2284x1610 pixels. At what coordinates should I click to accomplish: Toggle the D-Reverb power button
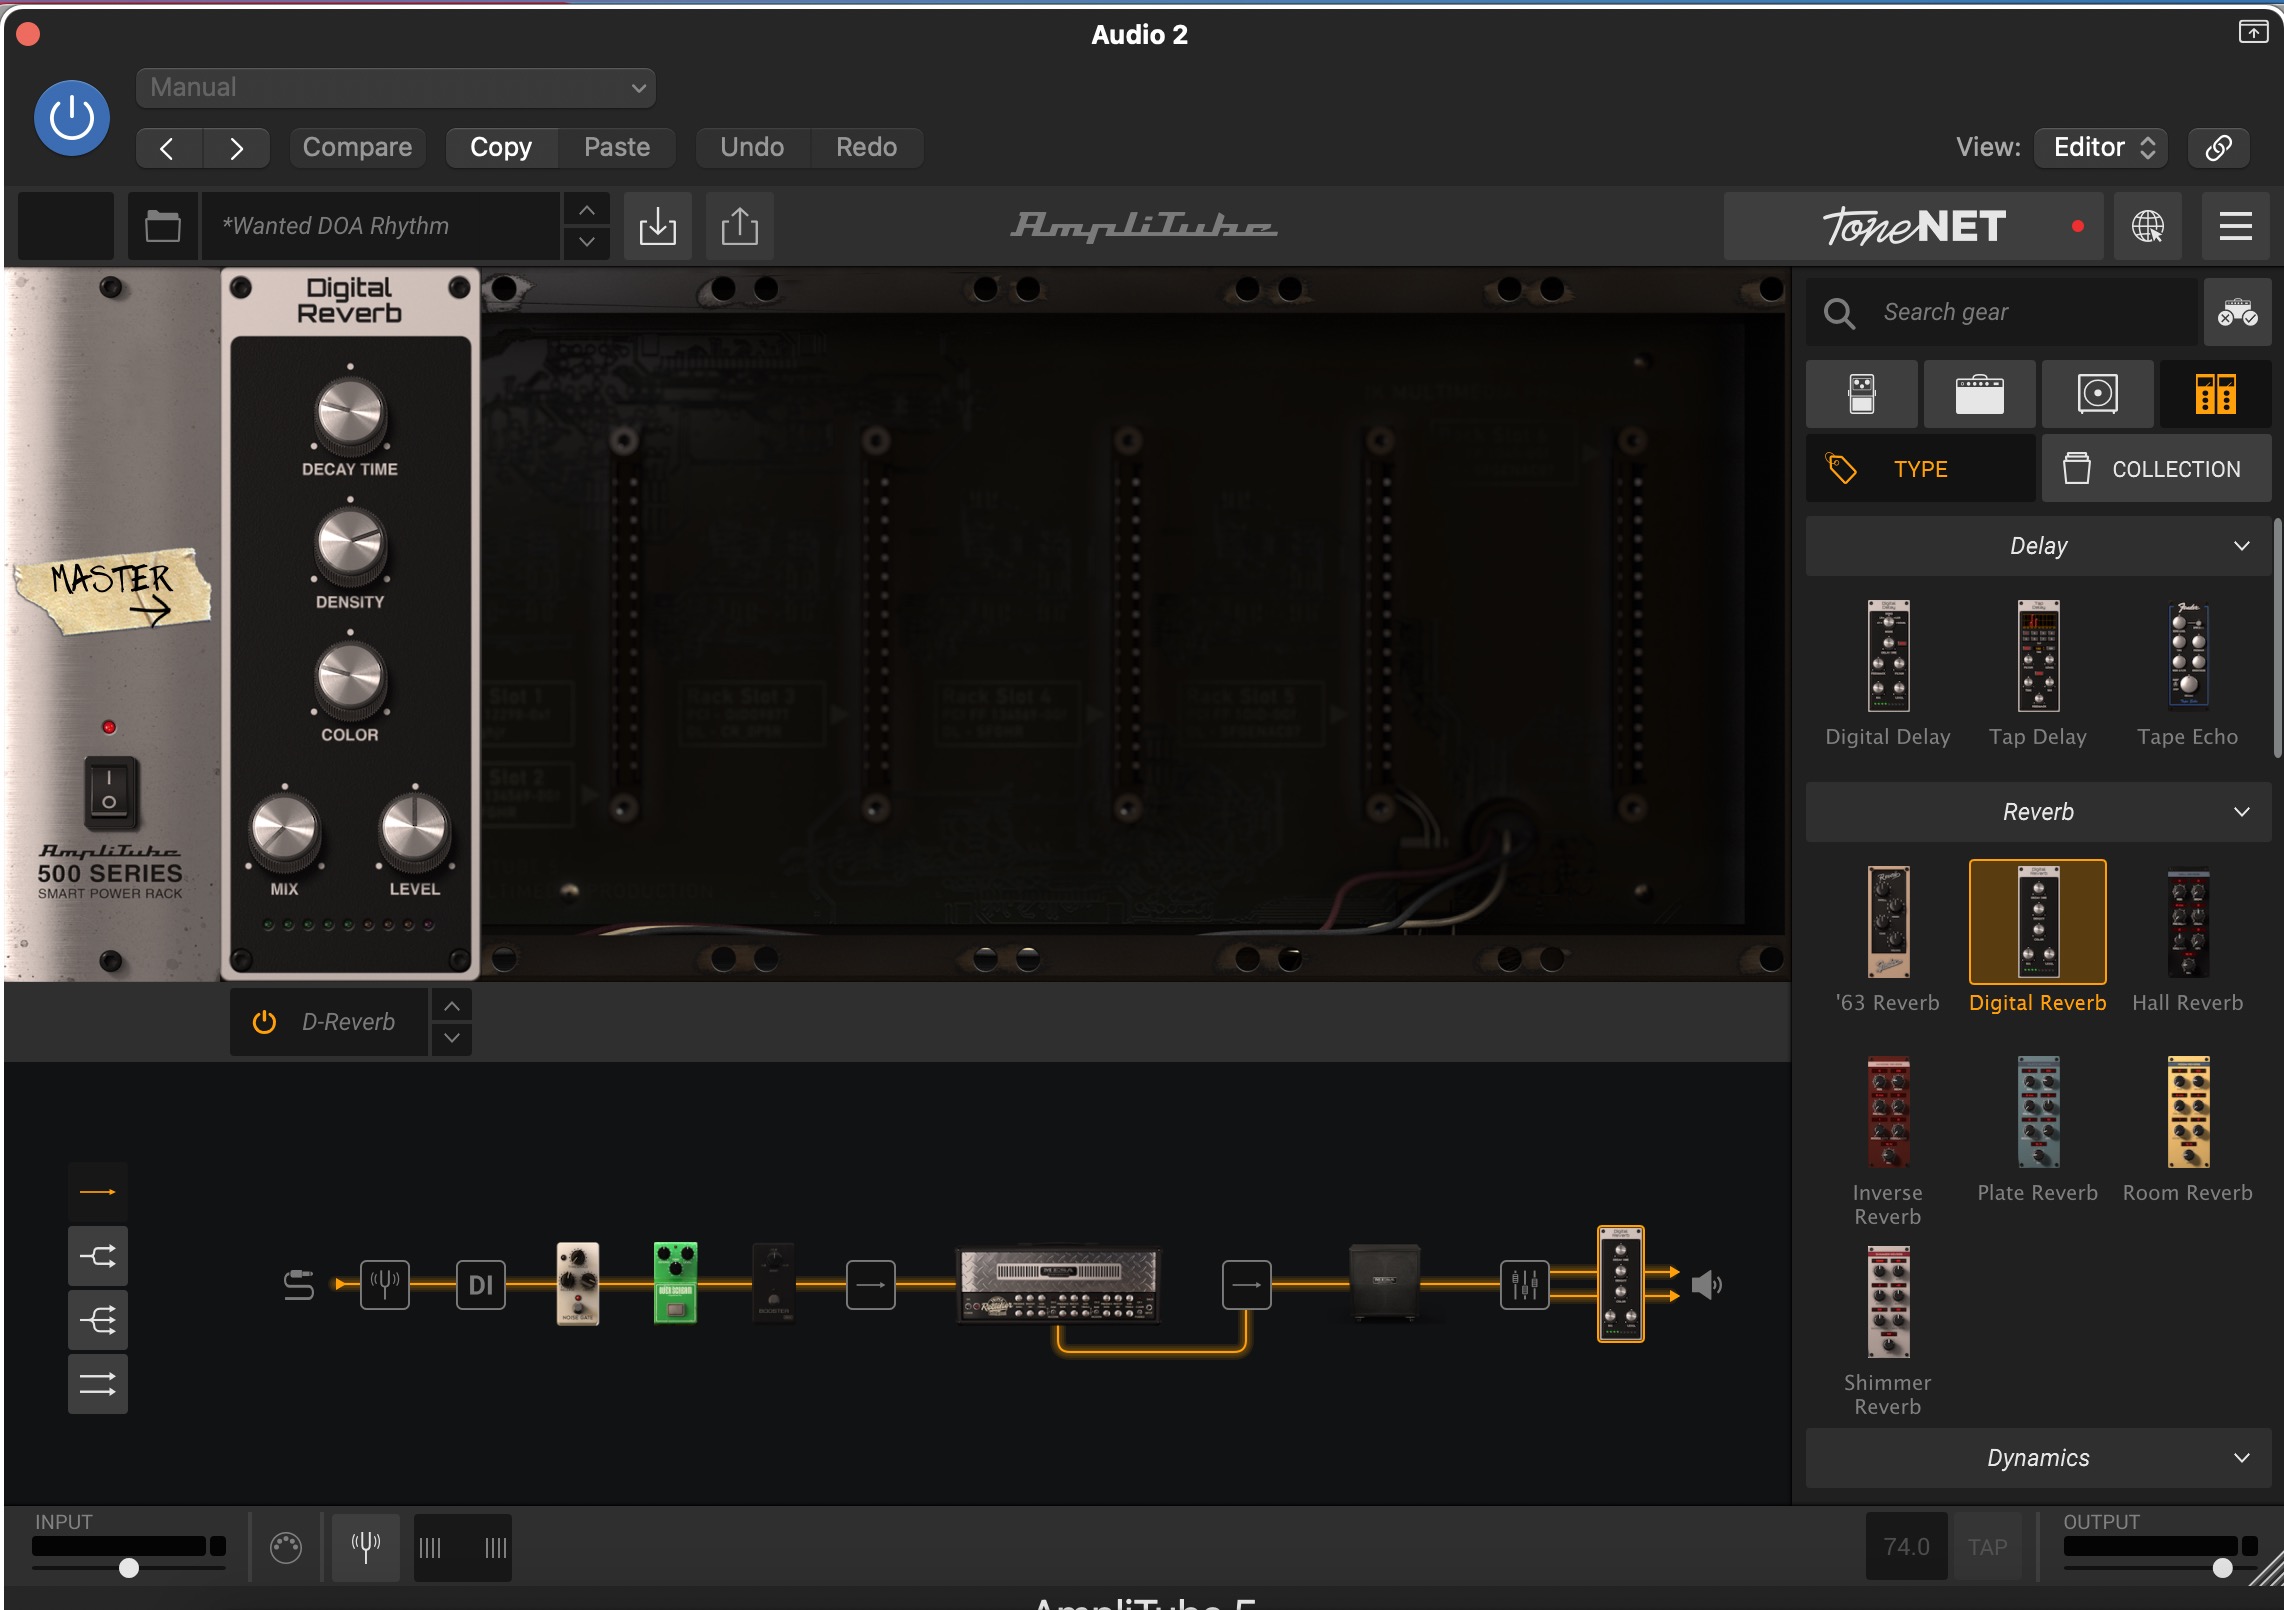coord(264,1022)
